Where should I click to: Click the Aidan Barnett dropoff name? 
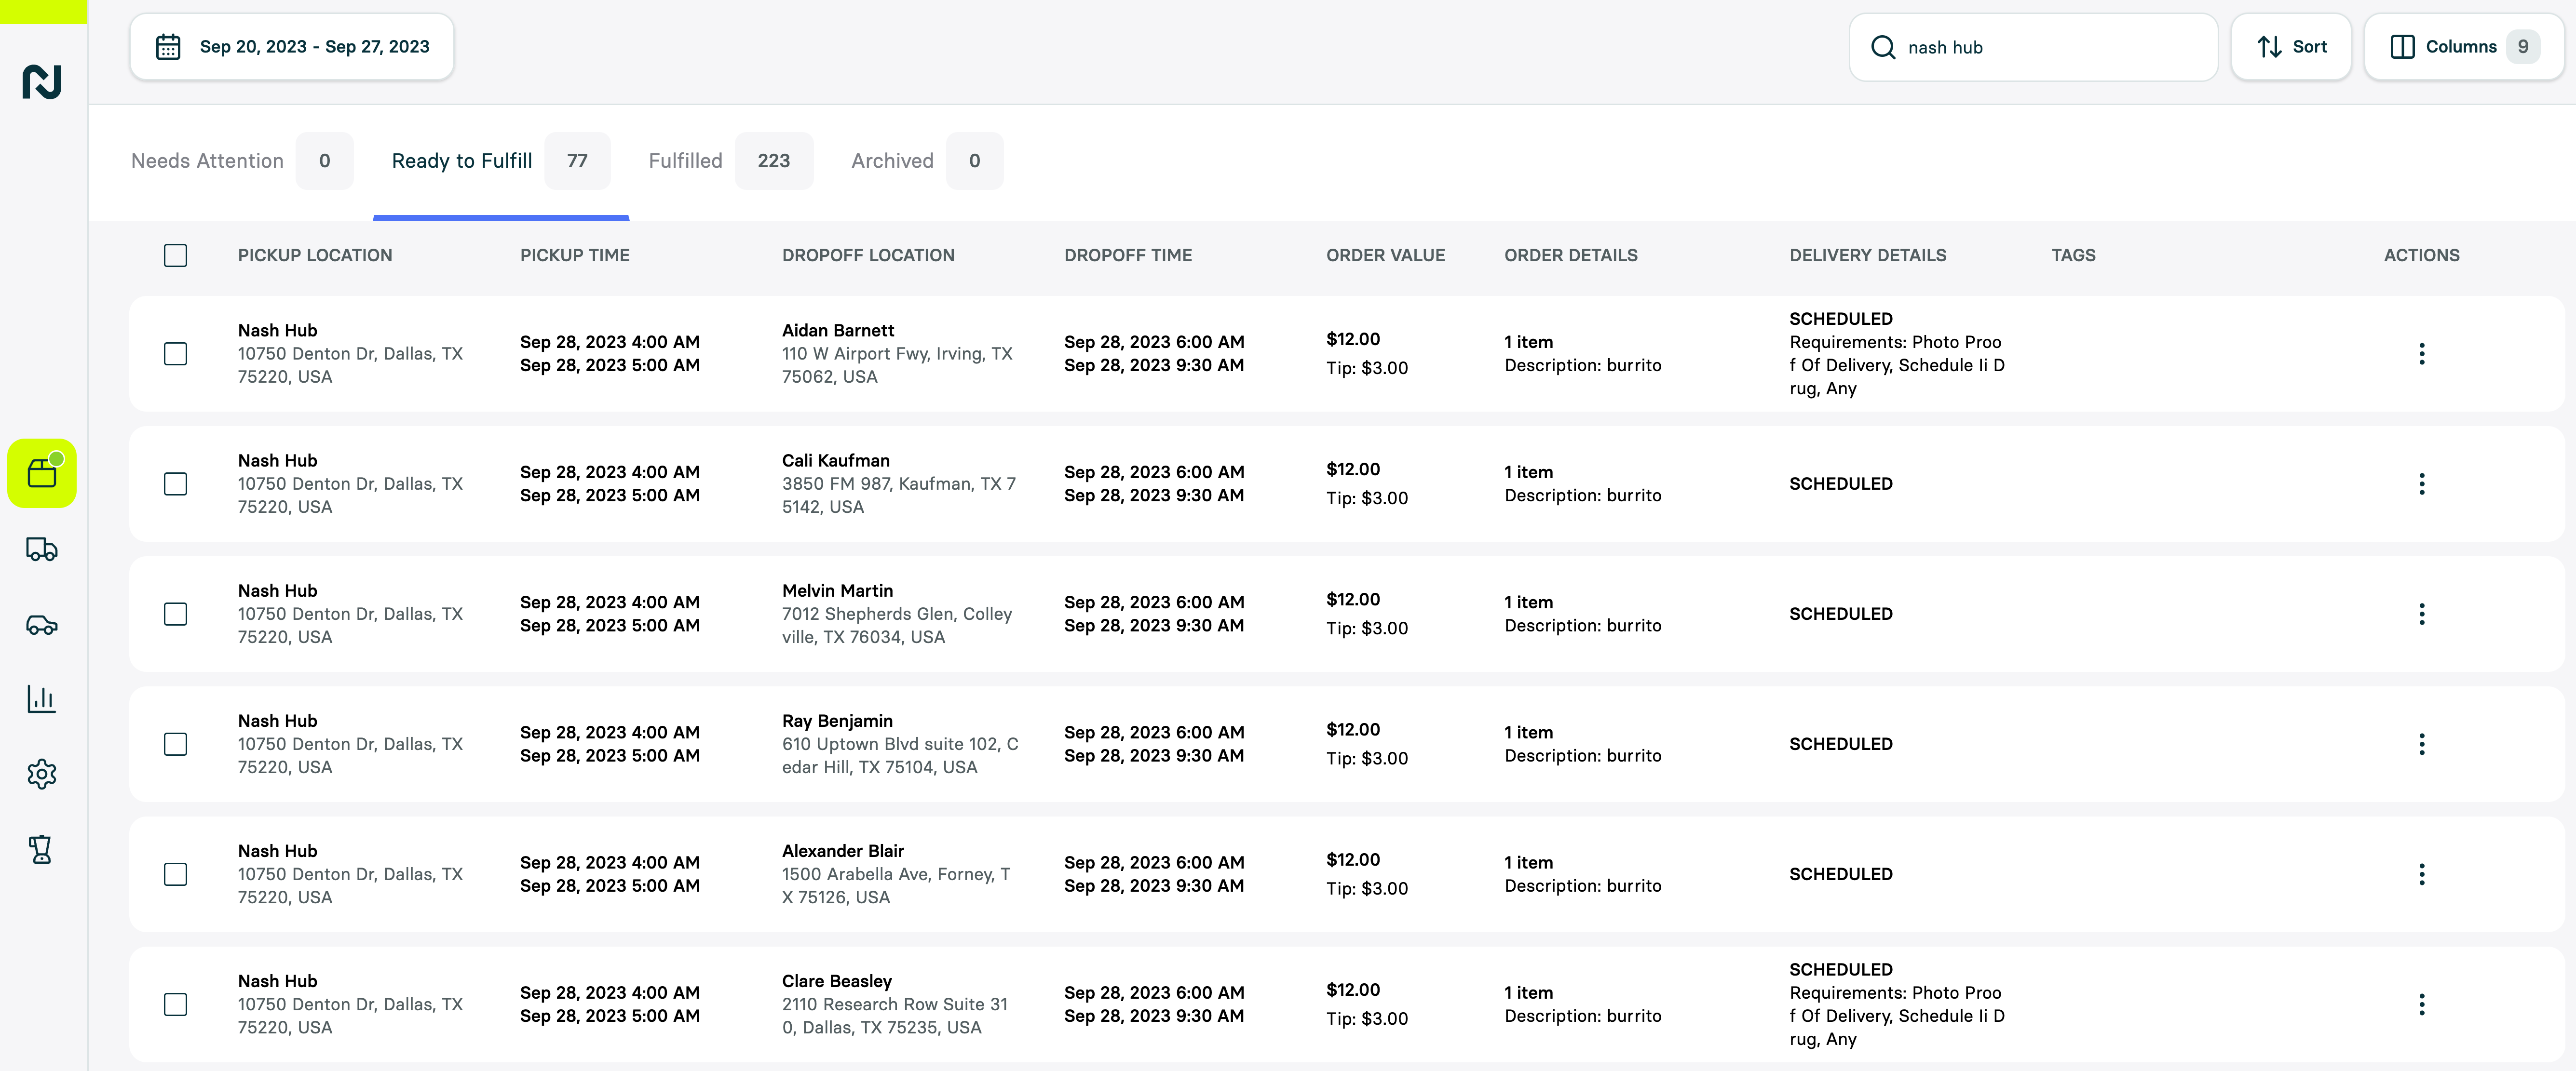point(838,330)
